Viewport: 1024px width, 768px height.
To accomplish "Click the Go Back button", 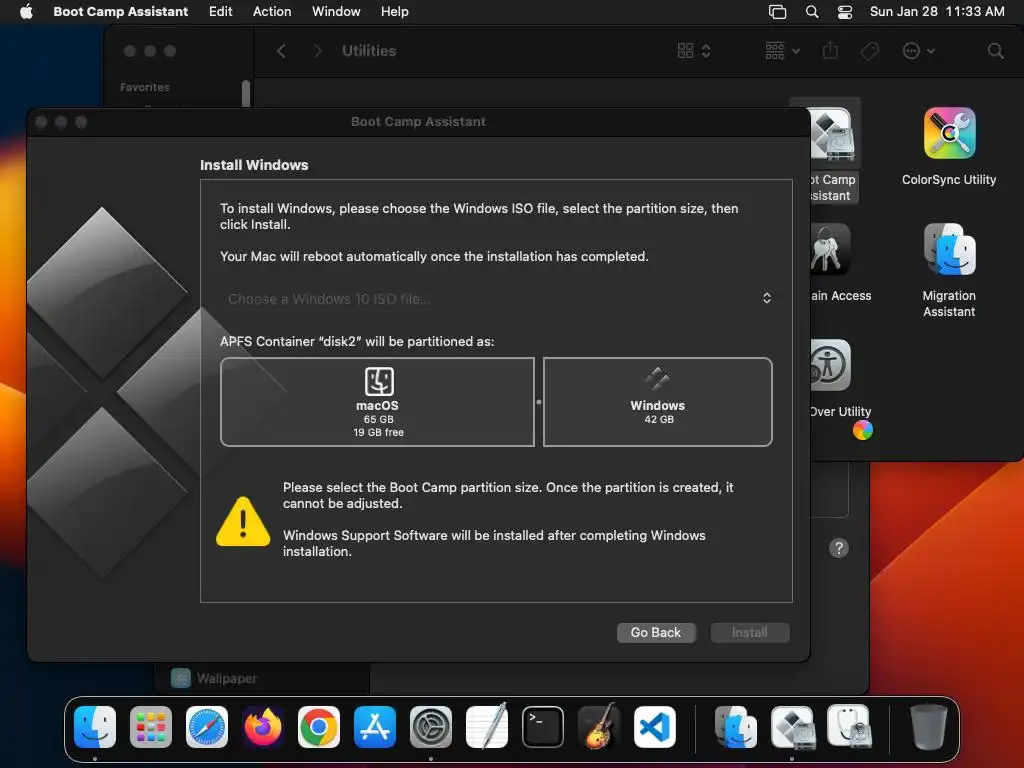I will tap(656, 632).
